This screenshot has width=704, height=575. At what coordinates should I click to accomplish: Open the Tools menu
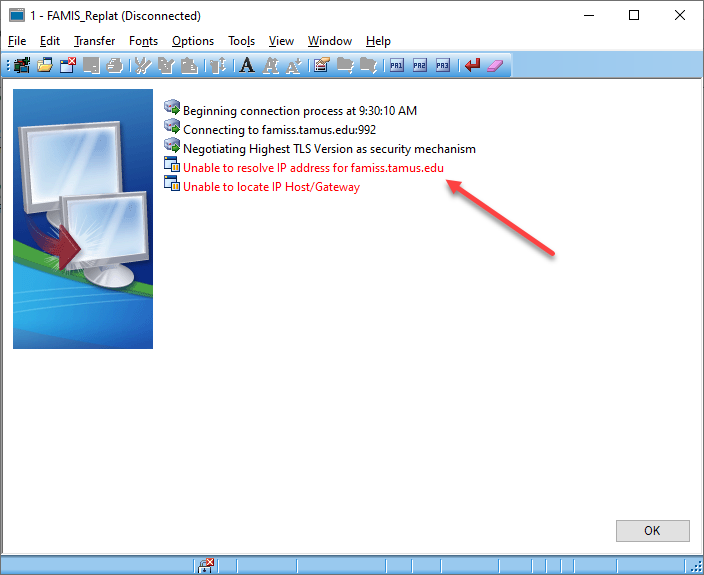click(x=241, y=41)
